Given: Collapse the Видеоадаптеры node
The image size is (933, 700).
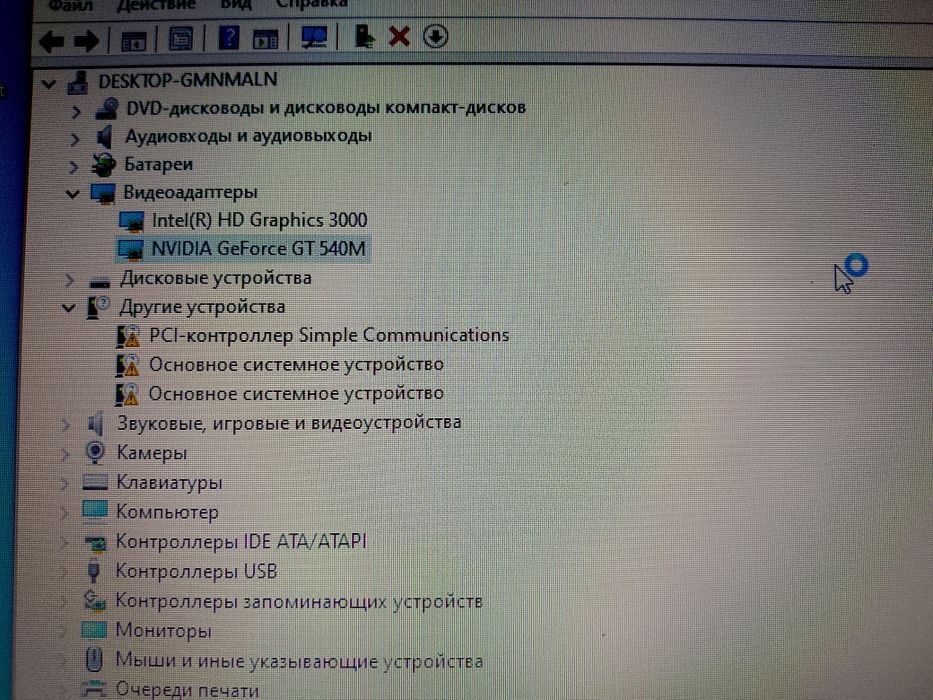Looking at the screenshot, I should point(73,194).
